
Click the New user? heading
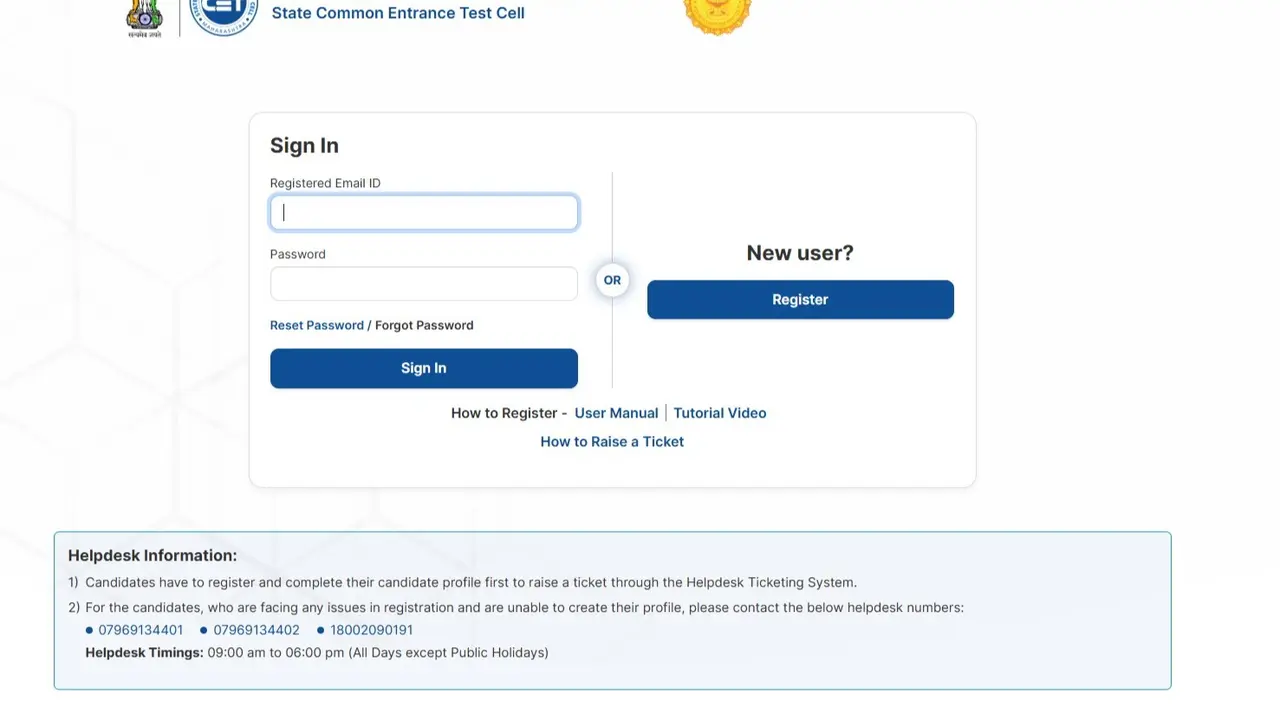point(800,253)
